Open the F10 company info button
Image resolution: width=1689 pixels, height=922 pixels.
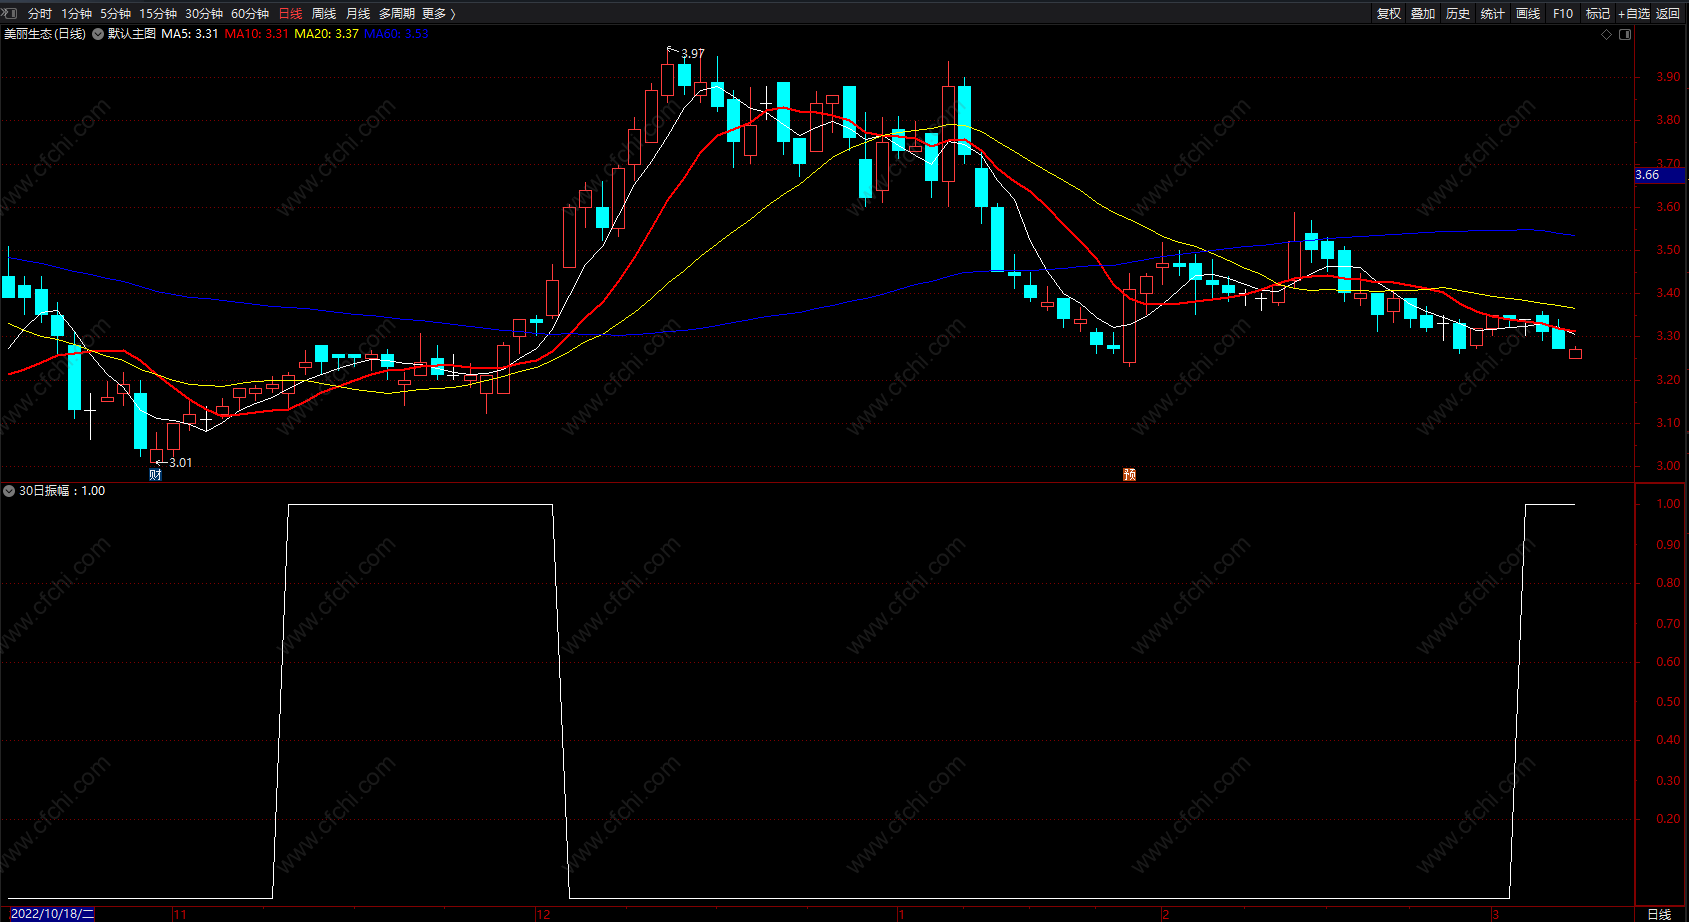[1563, 13]
